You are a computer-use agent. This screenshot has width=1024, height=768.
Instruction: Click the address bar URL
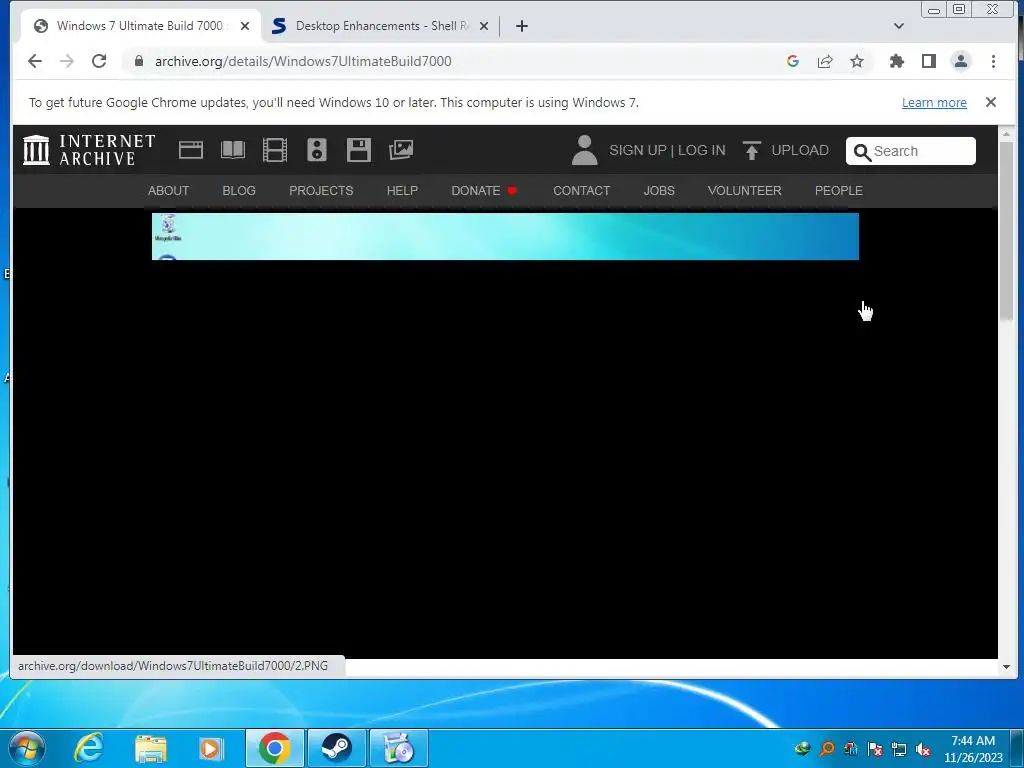pyautogui.click(x=303, y=61)
